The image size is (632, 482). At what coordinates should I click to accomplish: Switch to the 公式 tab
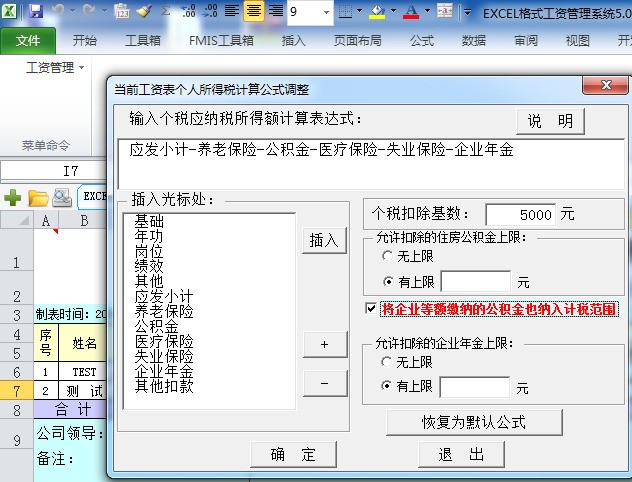(422, 41)
